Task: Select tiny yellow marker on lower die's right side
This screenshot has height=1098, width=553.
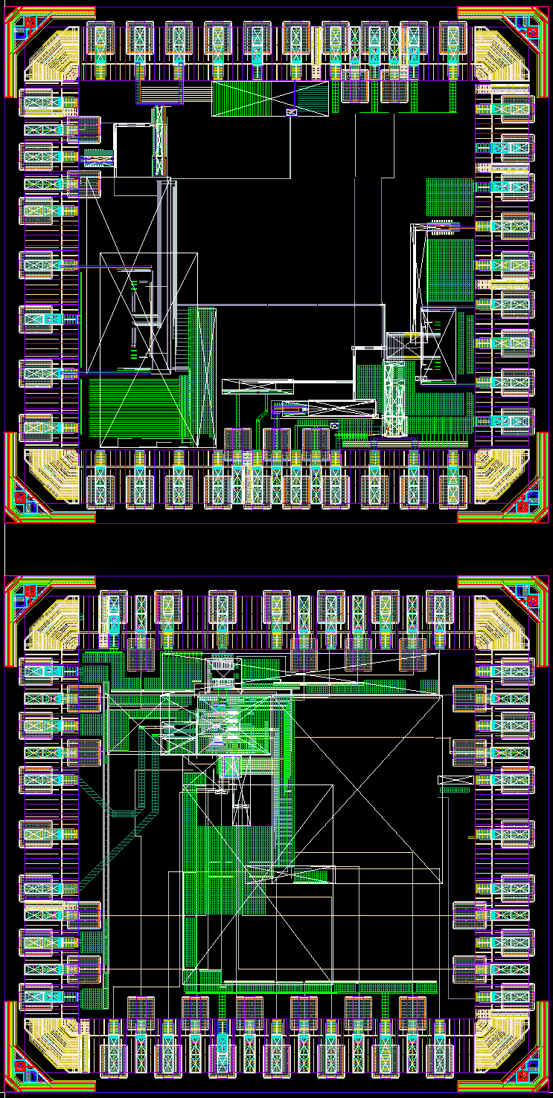Action: [x=471, y=837]
